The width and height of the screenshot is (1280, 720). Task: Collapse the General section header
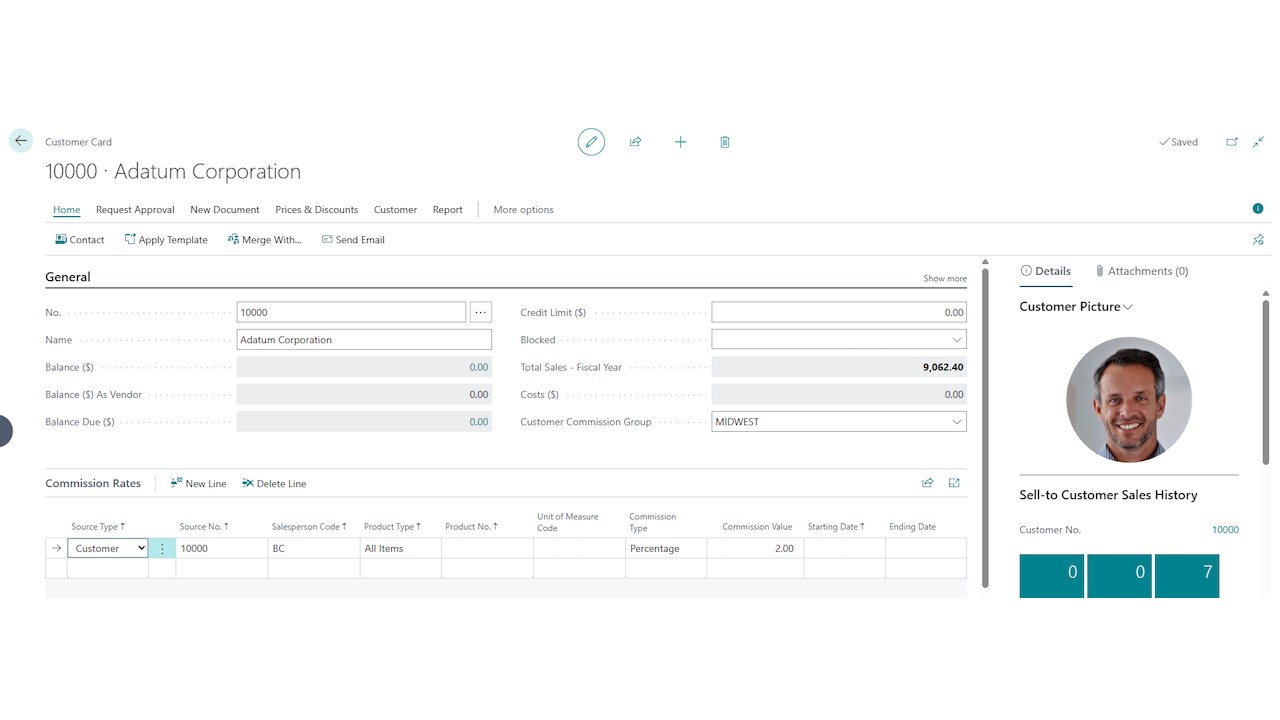tap(68, 277)
